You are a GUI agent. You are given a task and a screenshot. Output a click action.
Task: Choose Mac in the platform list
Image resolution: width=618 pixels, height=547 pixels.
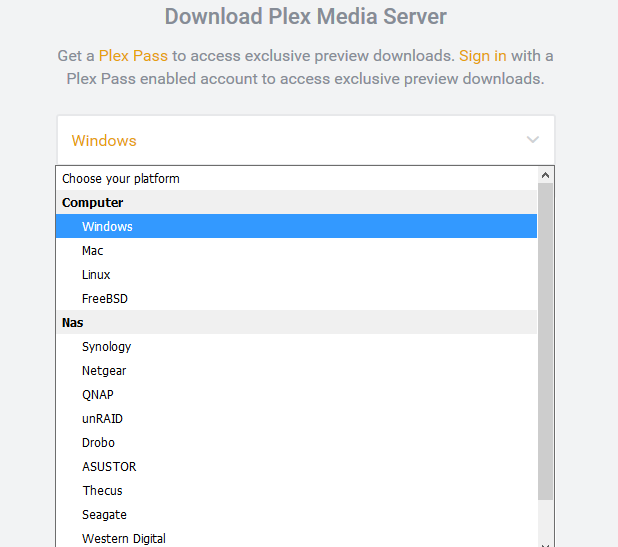point(93,251)
